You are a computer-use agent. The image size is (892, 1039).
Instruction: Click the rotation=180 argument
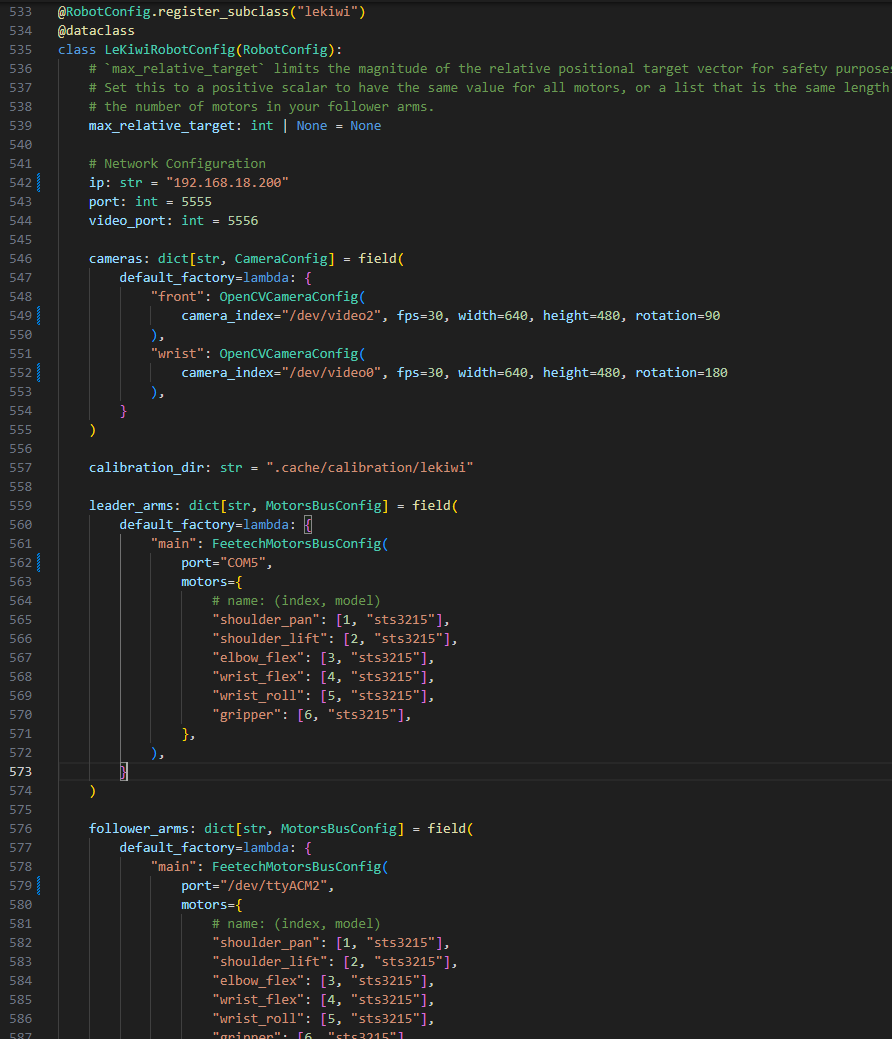click(x=681, y=373)
